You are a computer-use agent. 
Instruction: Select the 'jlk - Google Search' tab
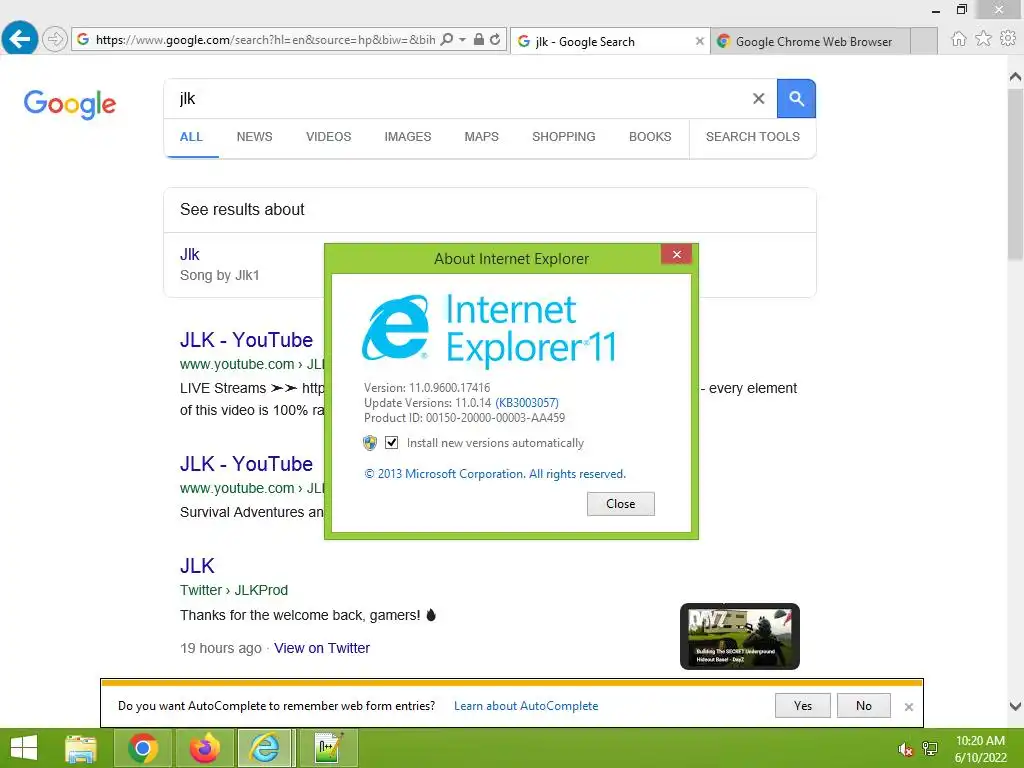[610, 41]
